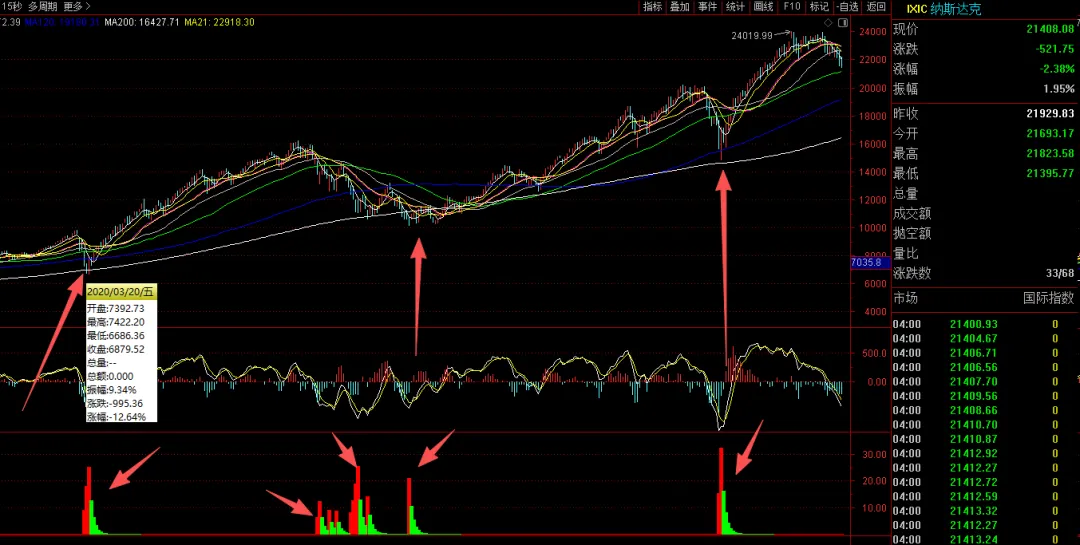Viewport: 1080px width, 545px height.
Task: Select the 15秒 period tab
Action: [x=10, y=7]
